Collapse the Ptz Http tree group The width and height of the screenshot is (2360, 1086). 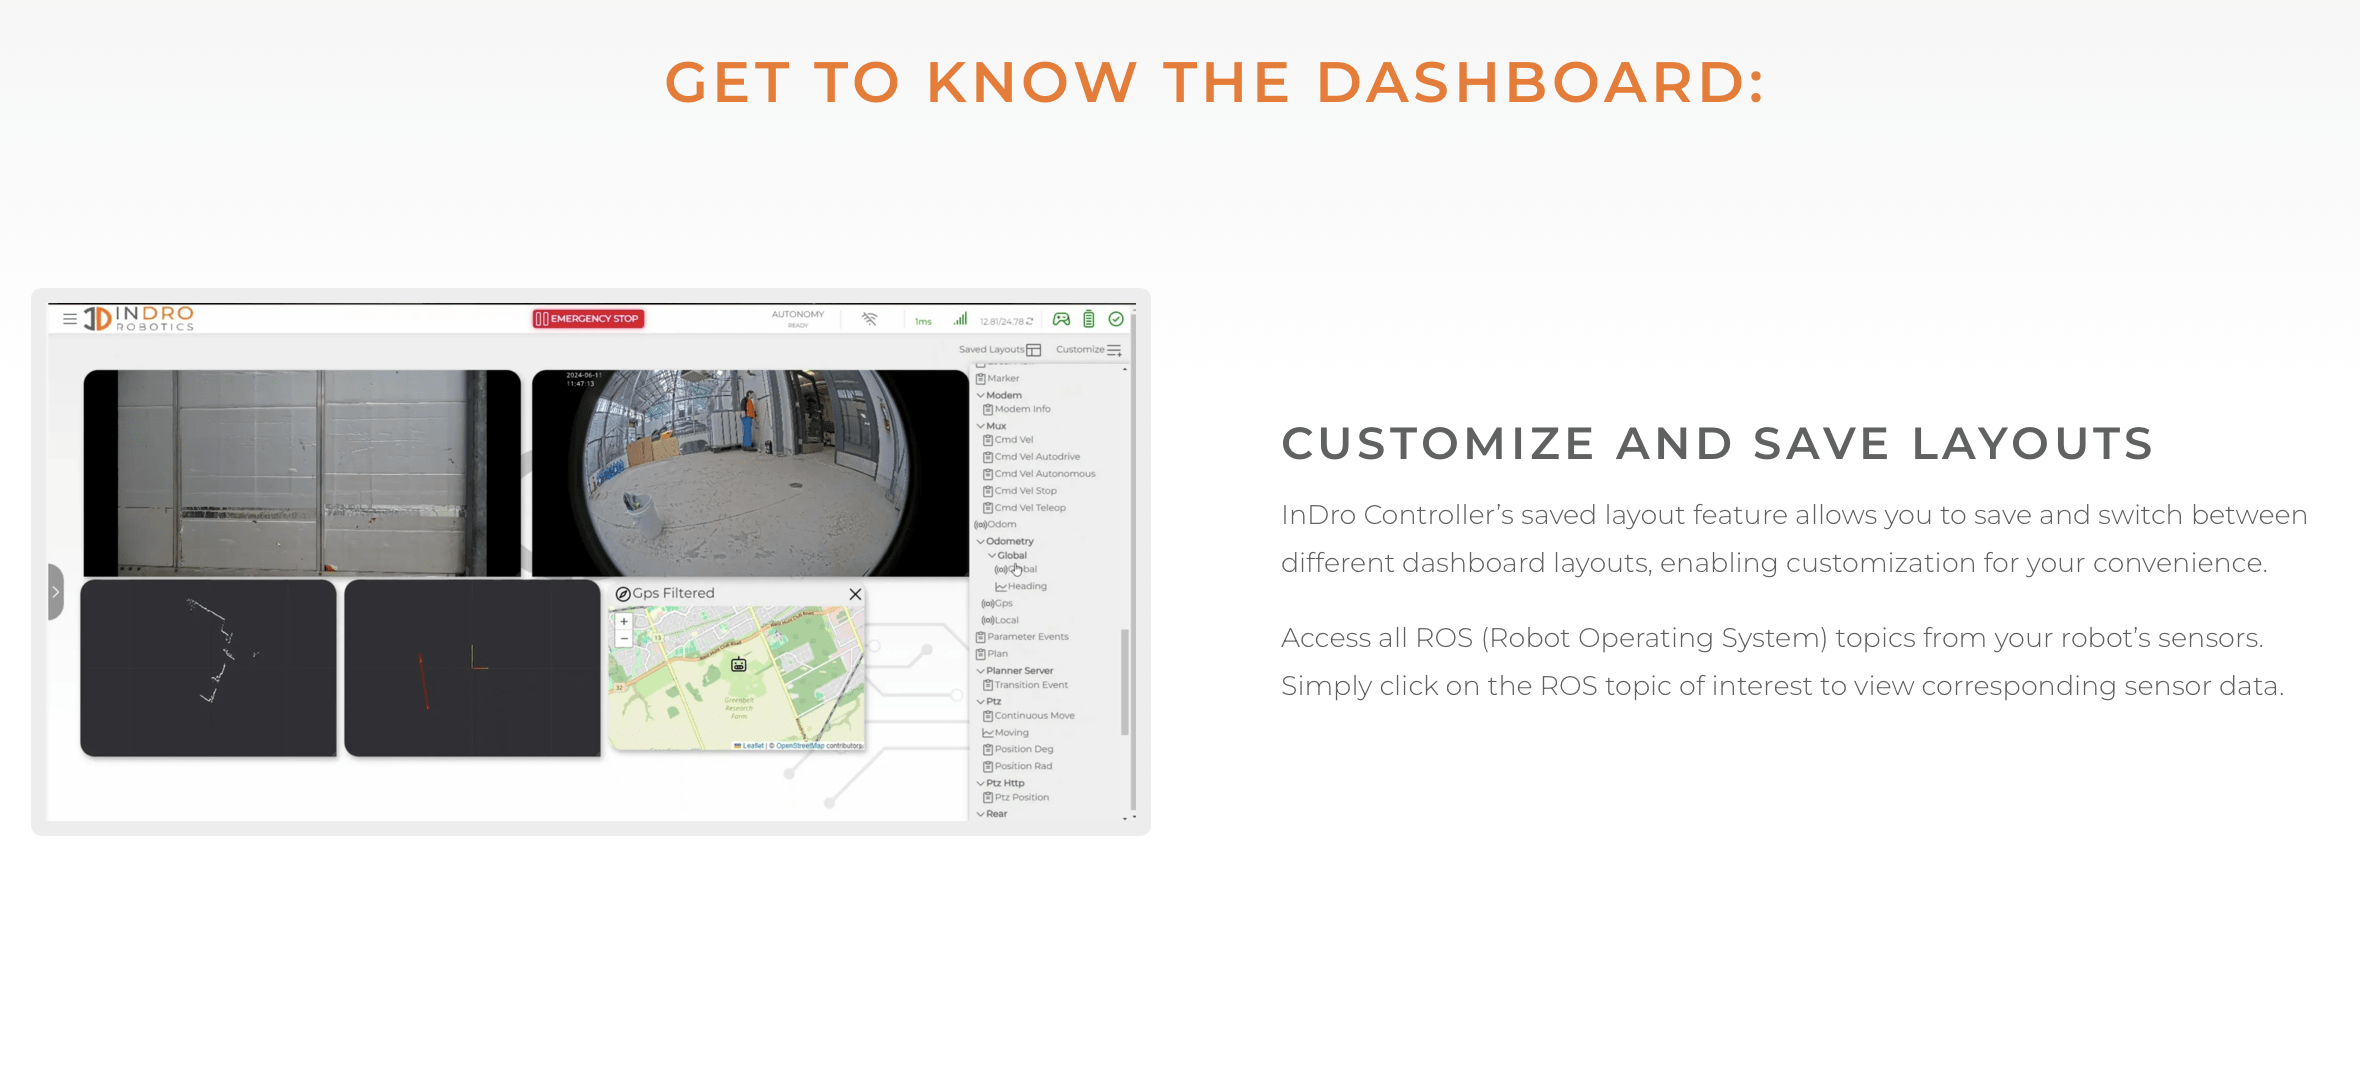point(981,783)
